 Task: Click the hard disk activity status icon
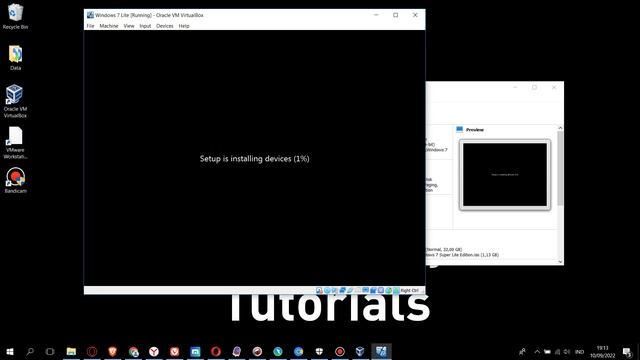(319, 290)
